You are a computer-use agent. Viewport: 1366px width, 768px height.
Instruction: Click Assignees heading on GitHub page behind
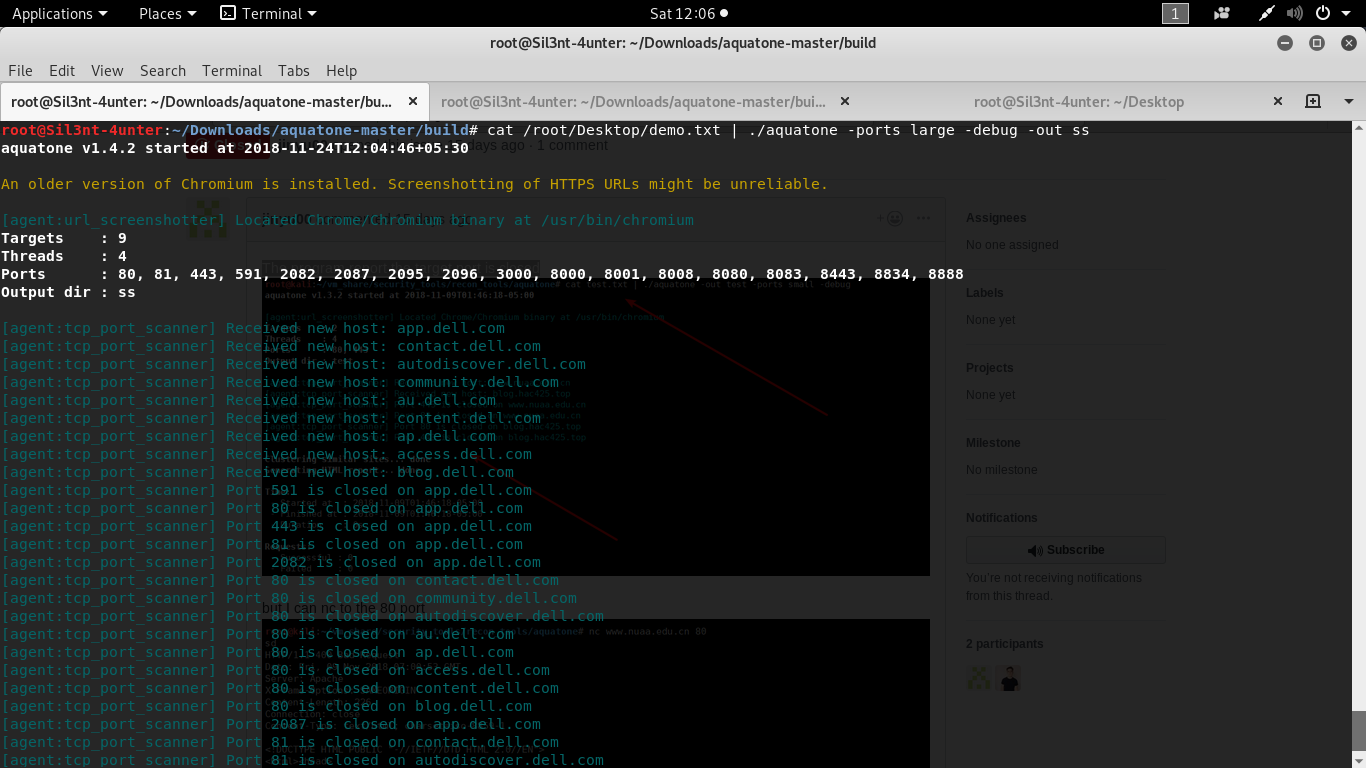996,218
